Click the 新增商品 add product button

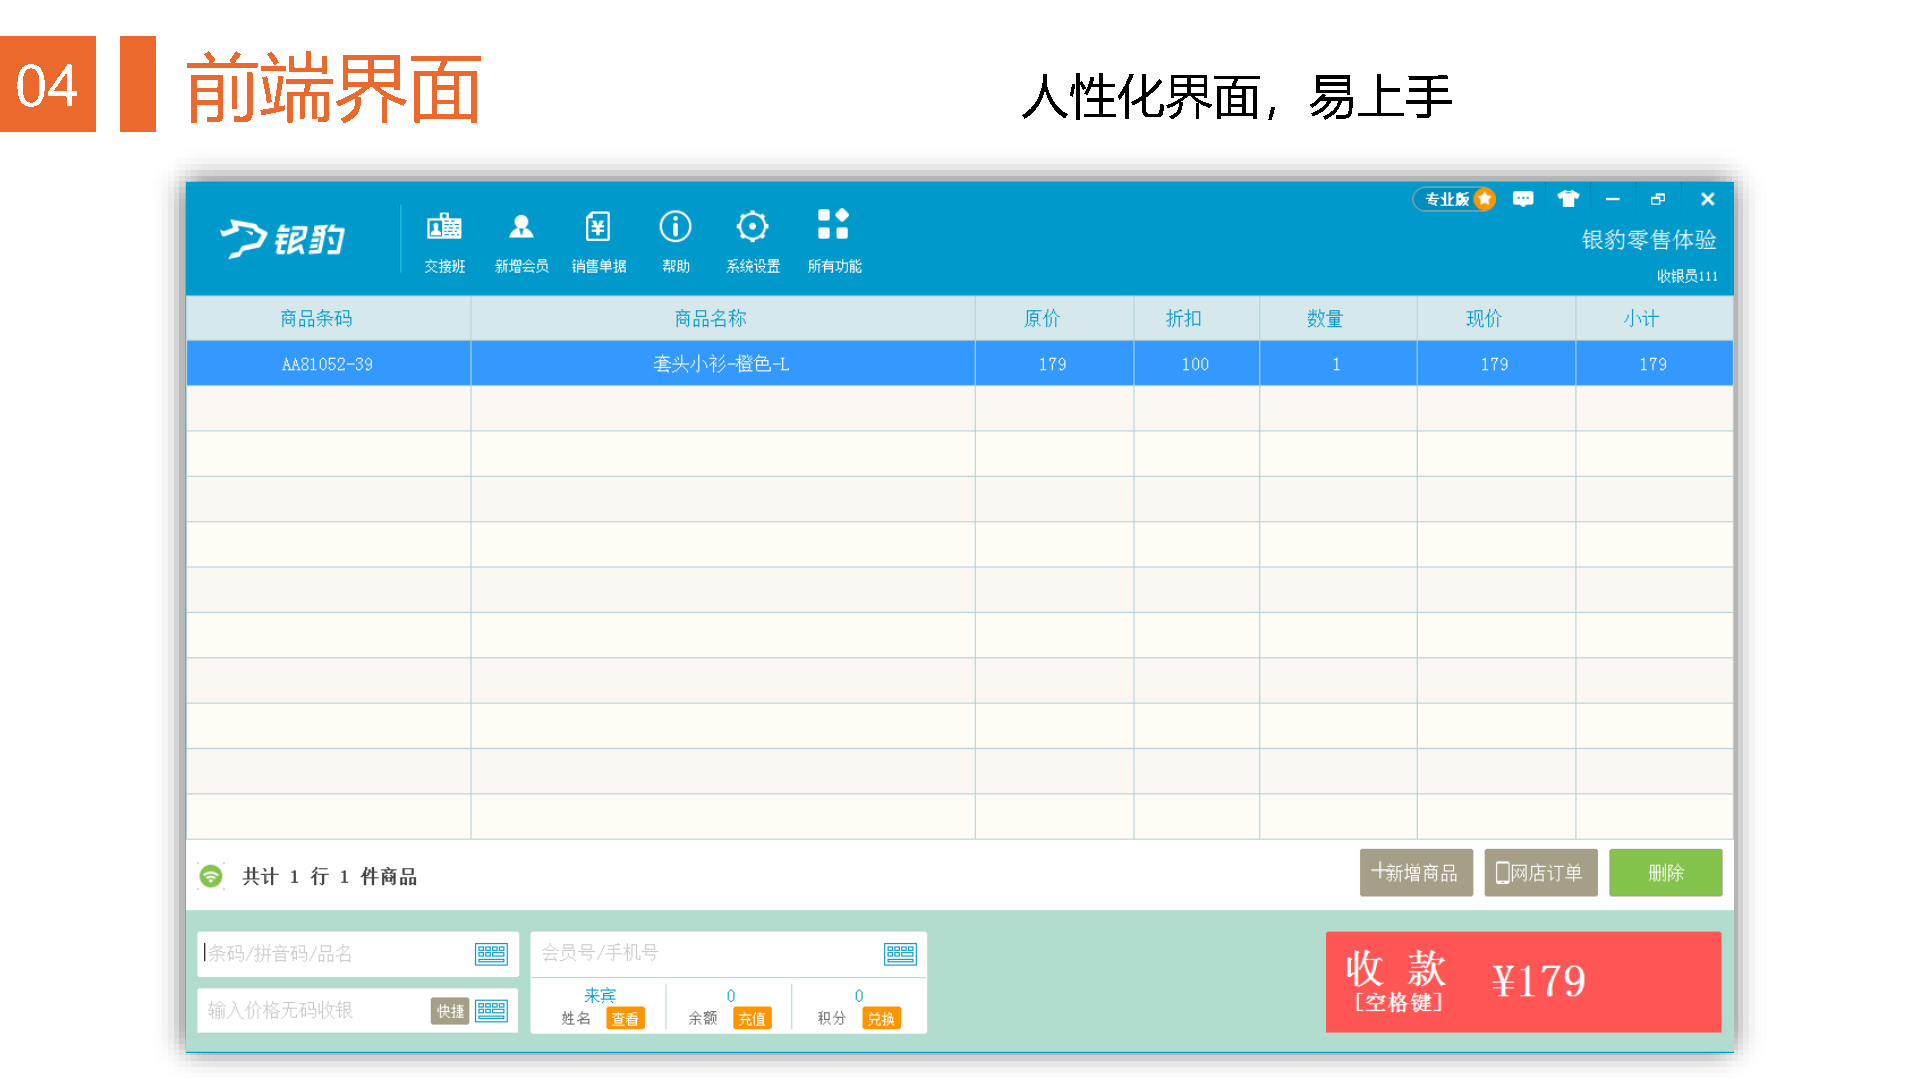(1416, 873)
